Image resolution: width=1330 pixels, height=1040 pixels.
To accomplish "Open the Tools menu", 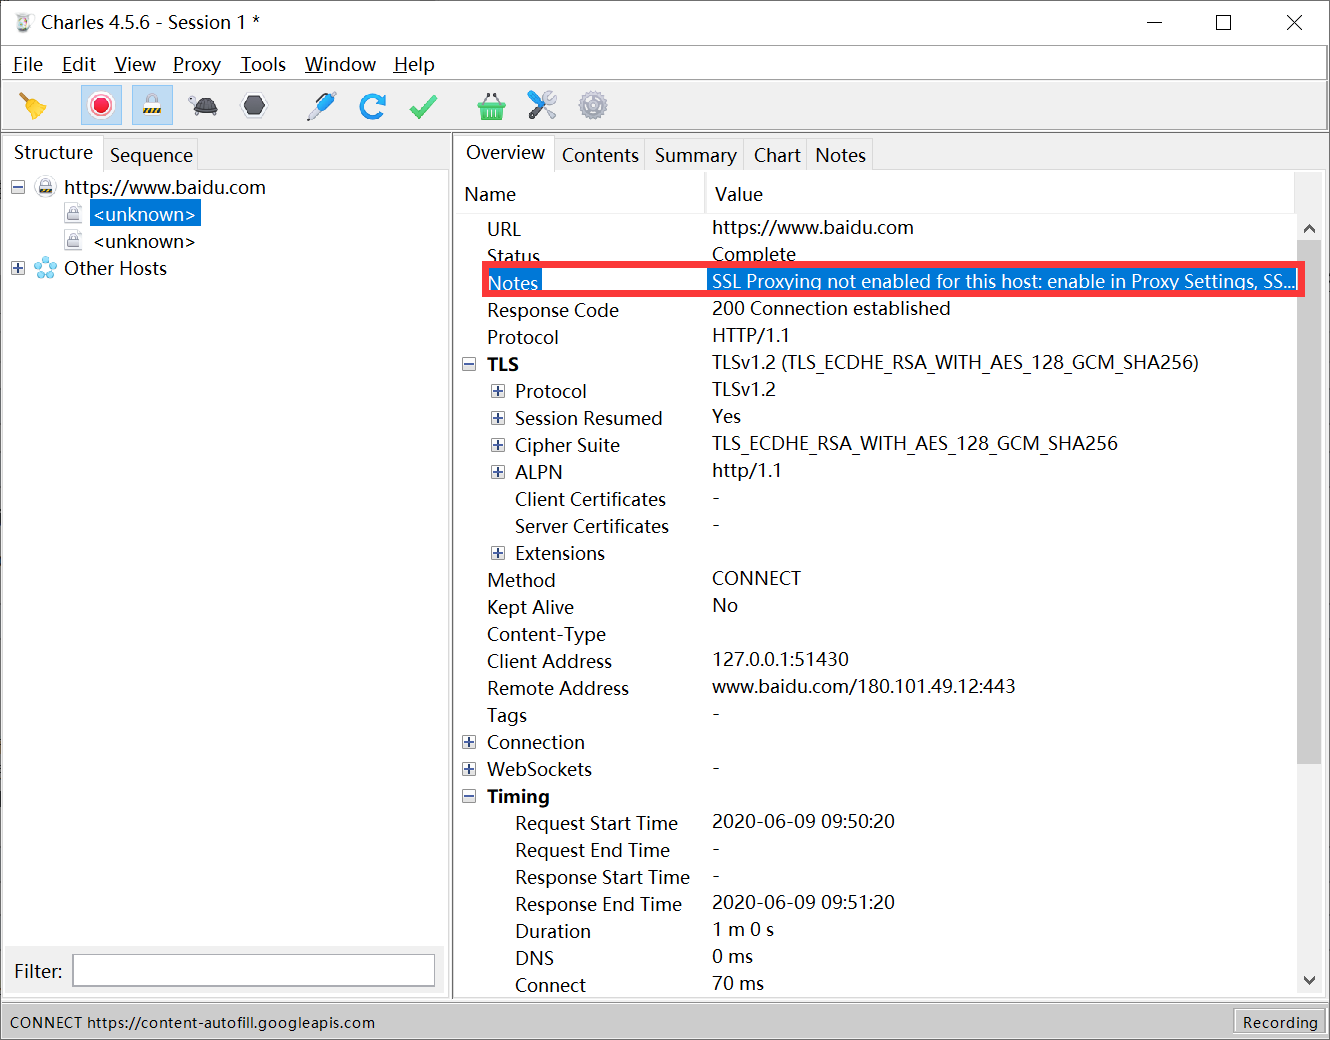I will point(263,64).
